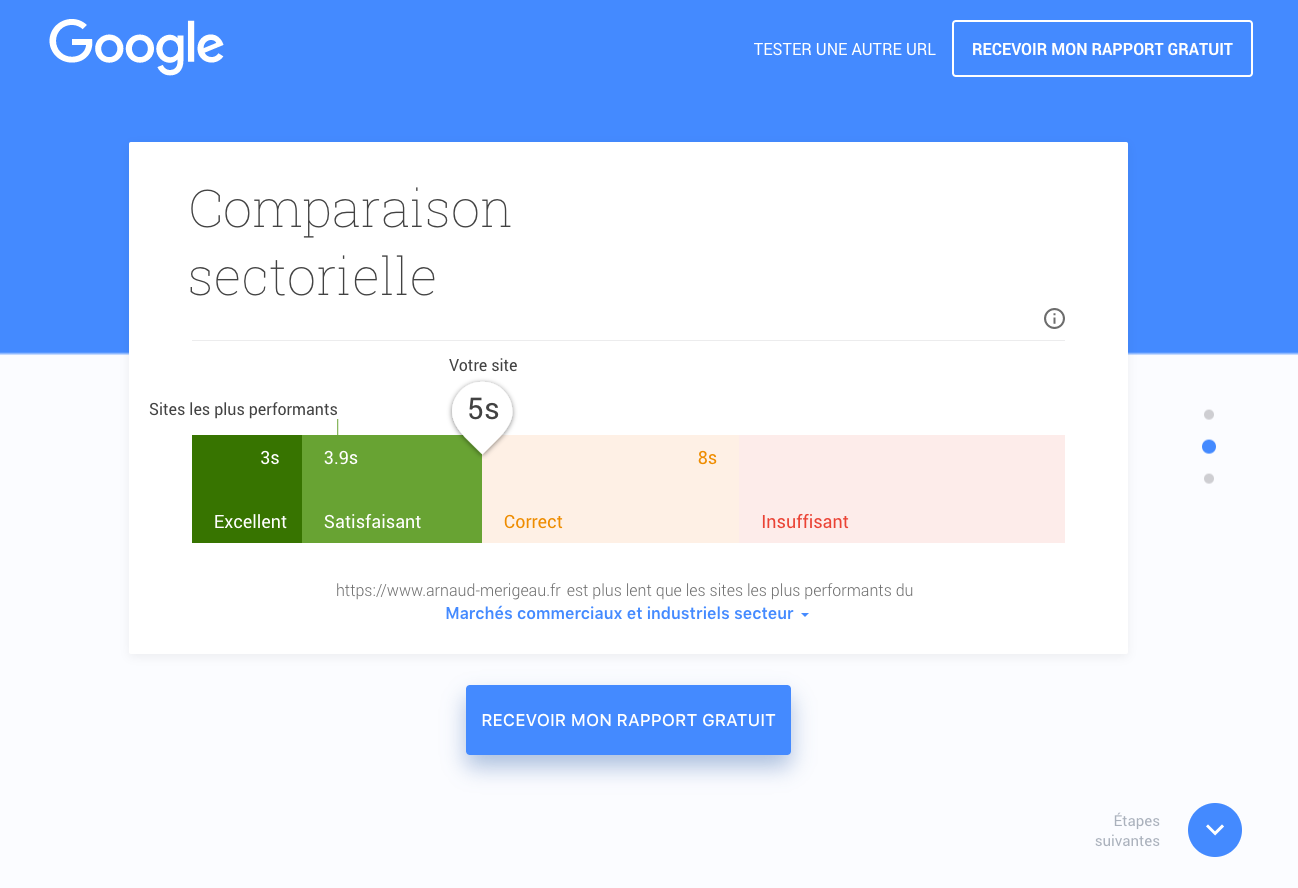This screenshot has height=888, width=1298.
Task: Select the active blue pagination dot
Action: click(x=1209, y=447)
